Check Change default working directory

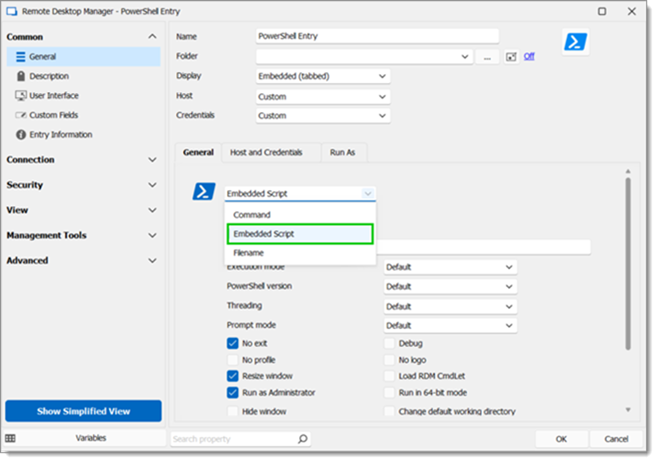389,411
